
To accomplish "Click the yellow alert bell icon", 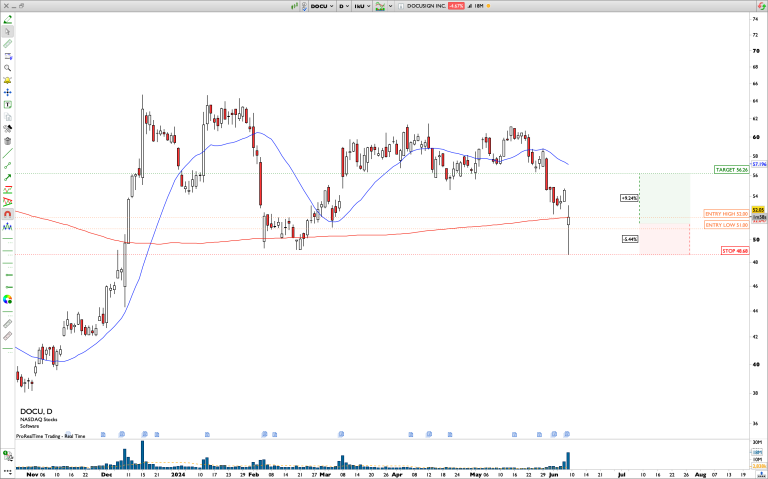I will point(7,79).
